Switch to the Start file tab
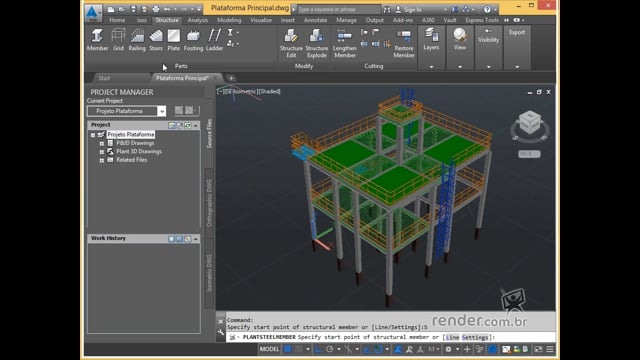The height and width of the screenshot is (360, 640). (x=104, y=78)
